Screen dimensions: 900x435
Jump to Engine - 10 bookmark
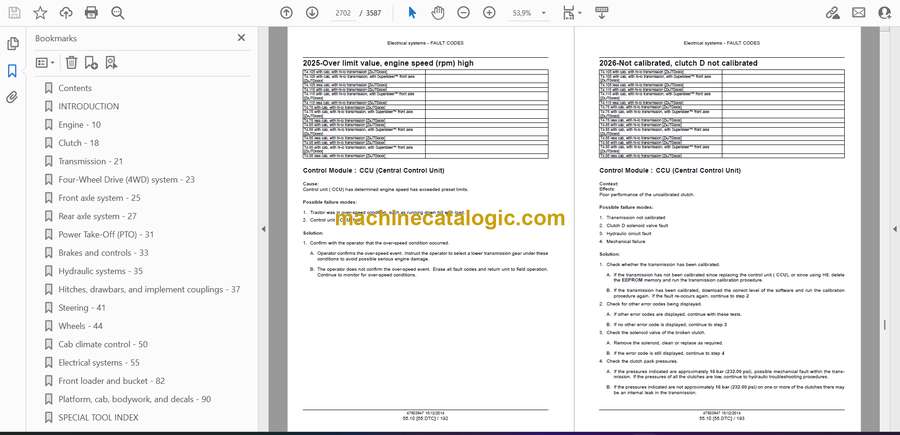80,125
